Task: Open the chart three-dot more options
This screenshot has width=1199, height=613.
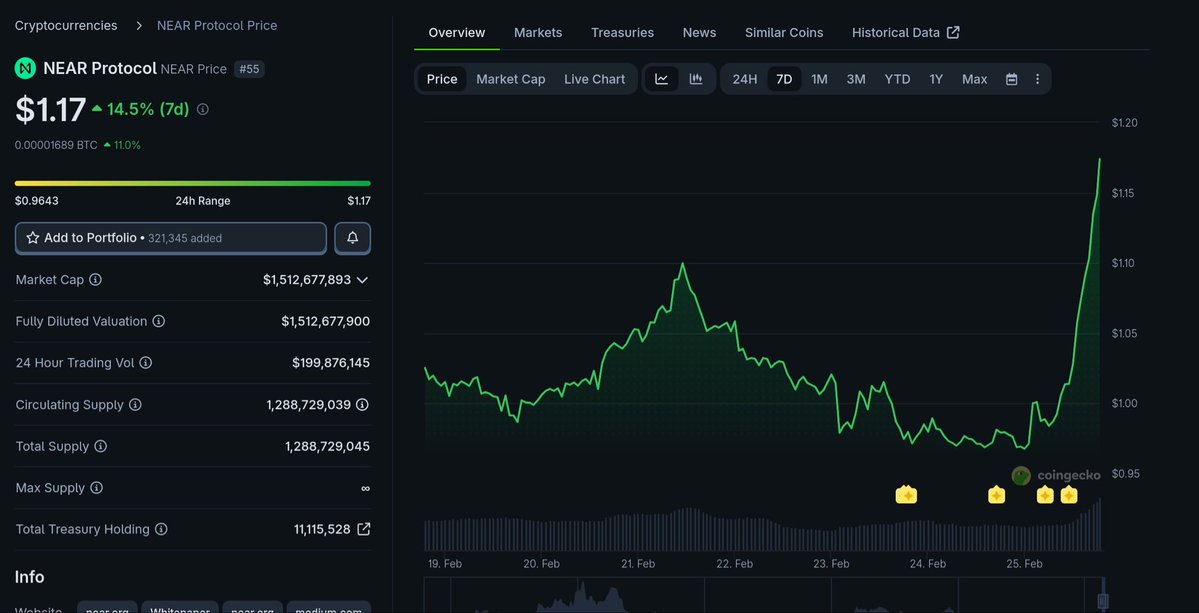Action: tap(1038, 79)
